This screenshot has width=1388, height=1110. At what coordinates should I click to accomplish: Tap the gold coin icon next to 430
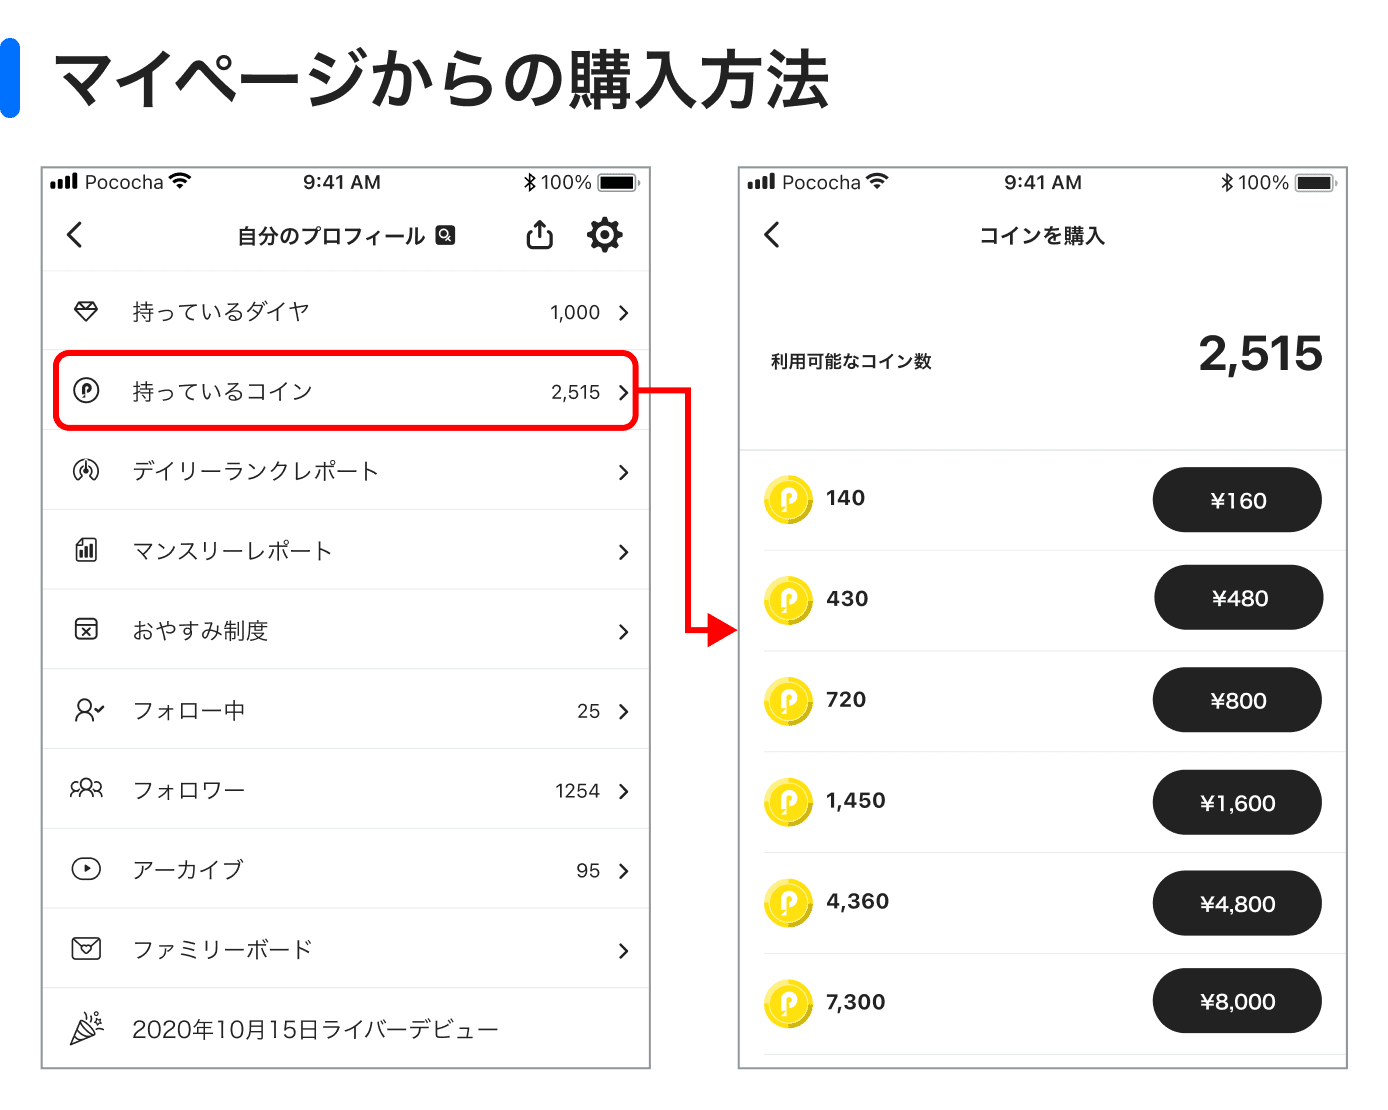788,600
